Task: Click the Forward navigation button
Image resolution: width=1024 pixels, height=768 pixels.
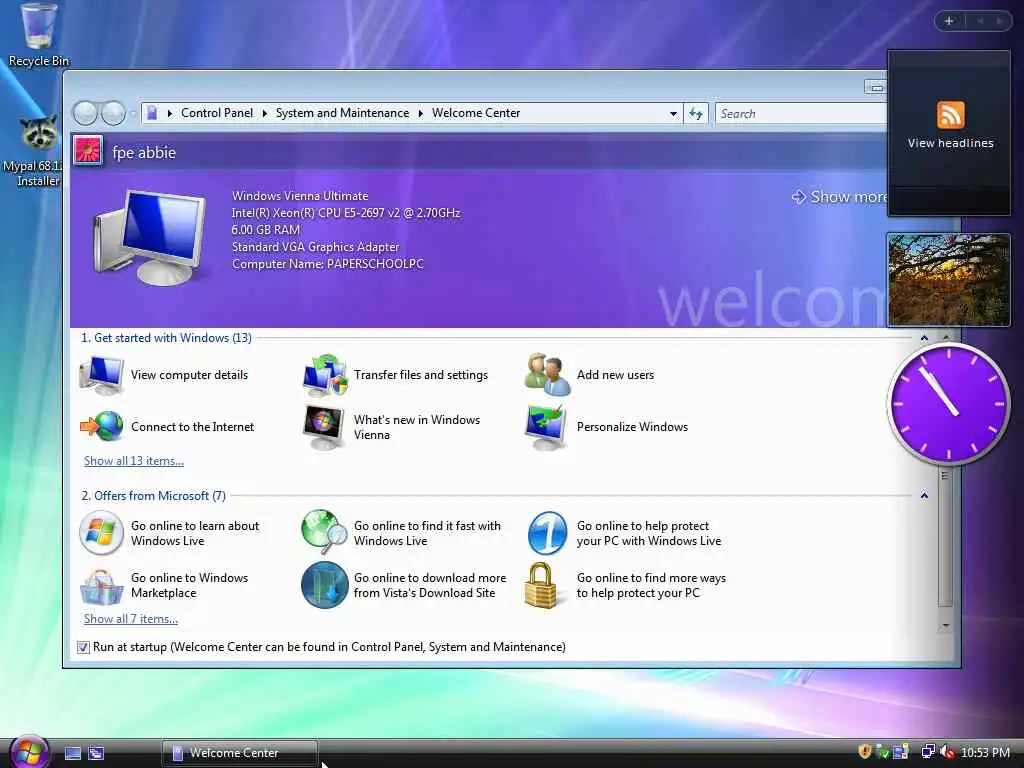Action: click(114, 113)
